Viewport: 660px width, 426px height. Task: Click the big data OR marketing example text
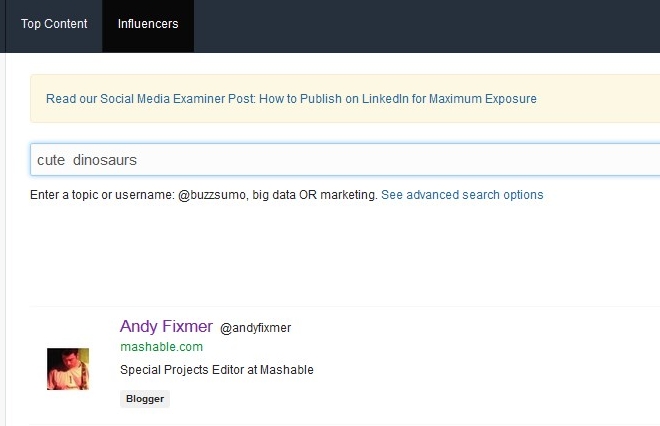(x=314, y=195)
